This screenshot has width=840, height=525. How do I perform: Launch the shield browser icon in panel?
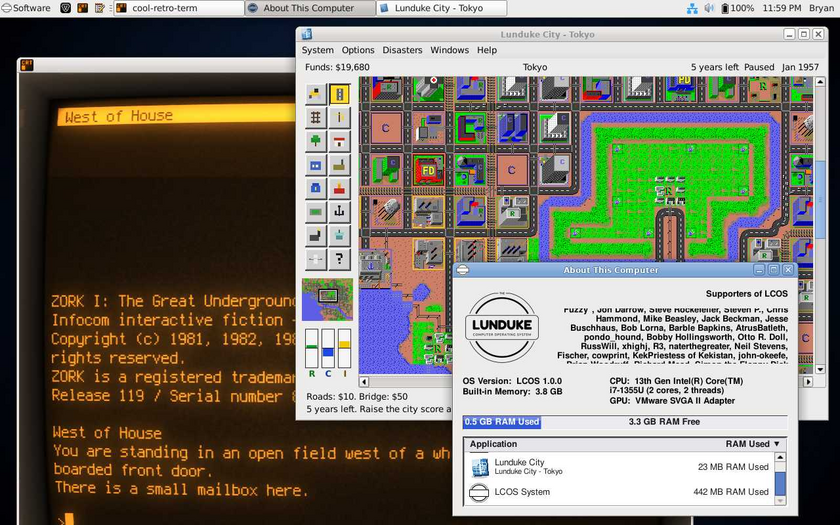[x=65, y=8]
